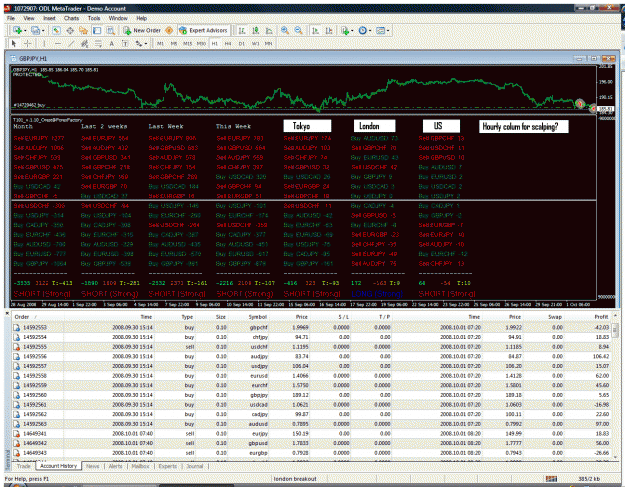
Task: Select the gbpusd order row 14649342
Action: 311,443
